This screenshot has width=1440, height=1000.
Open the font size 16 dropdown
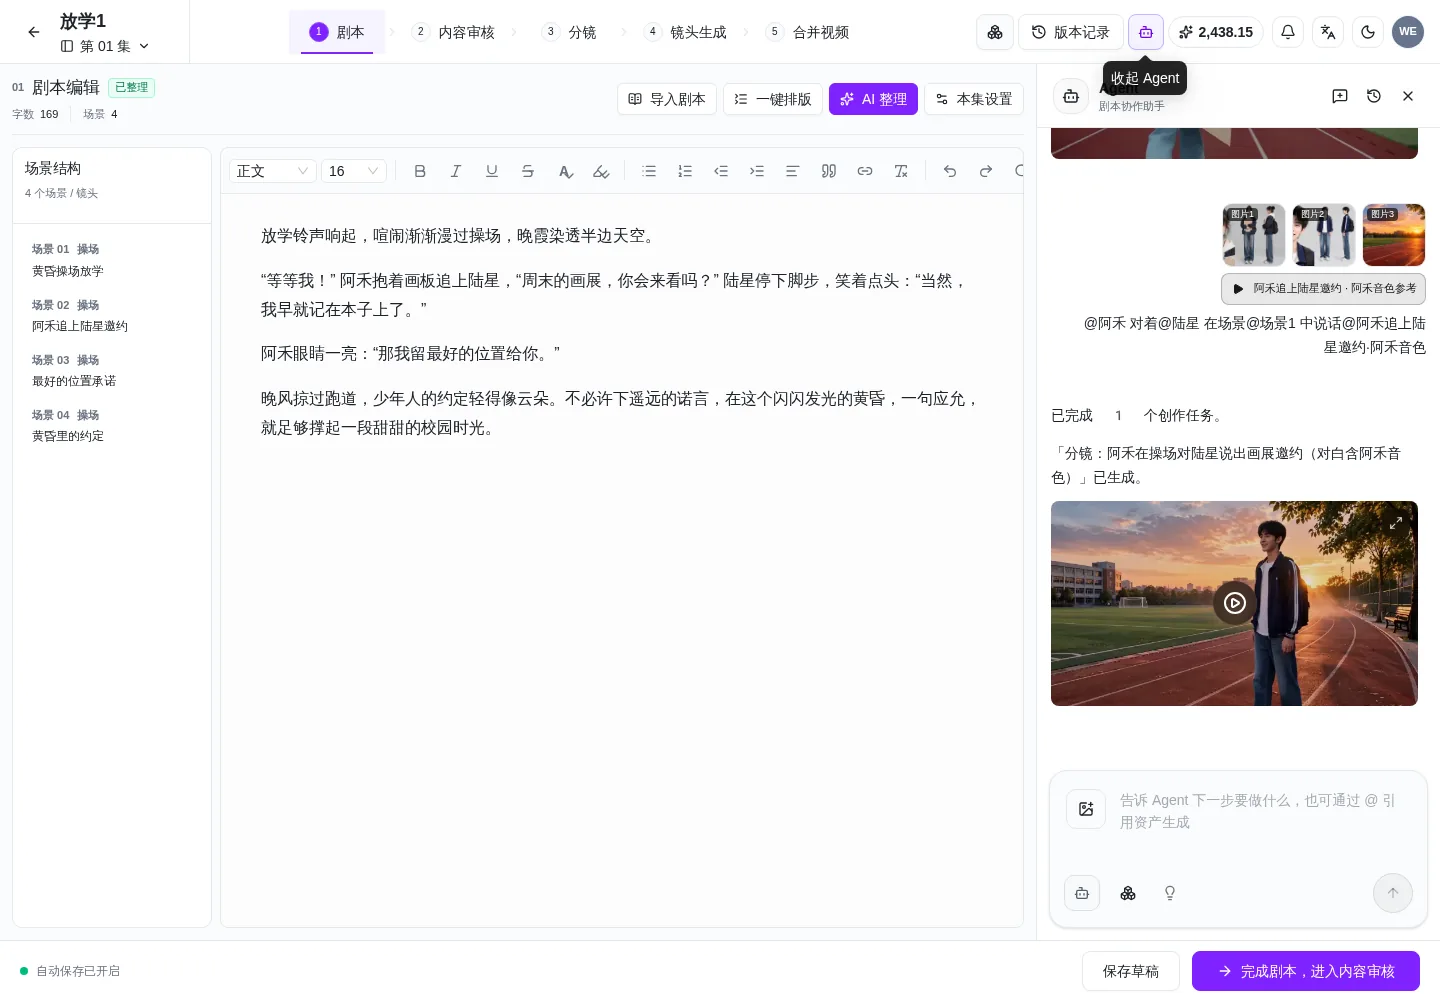point(354,171)
